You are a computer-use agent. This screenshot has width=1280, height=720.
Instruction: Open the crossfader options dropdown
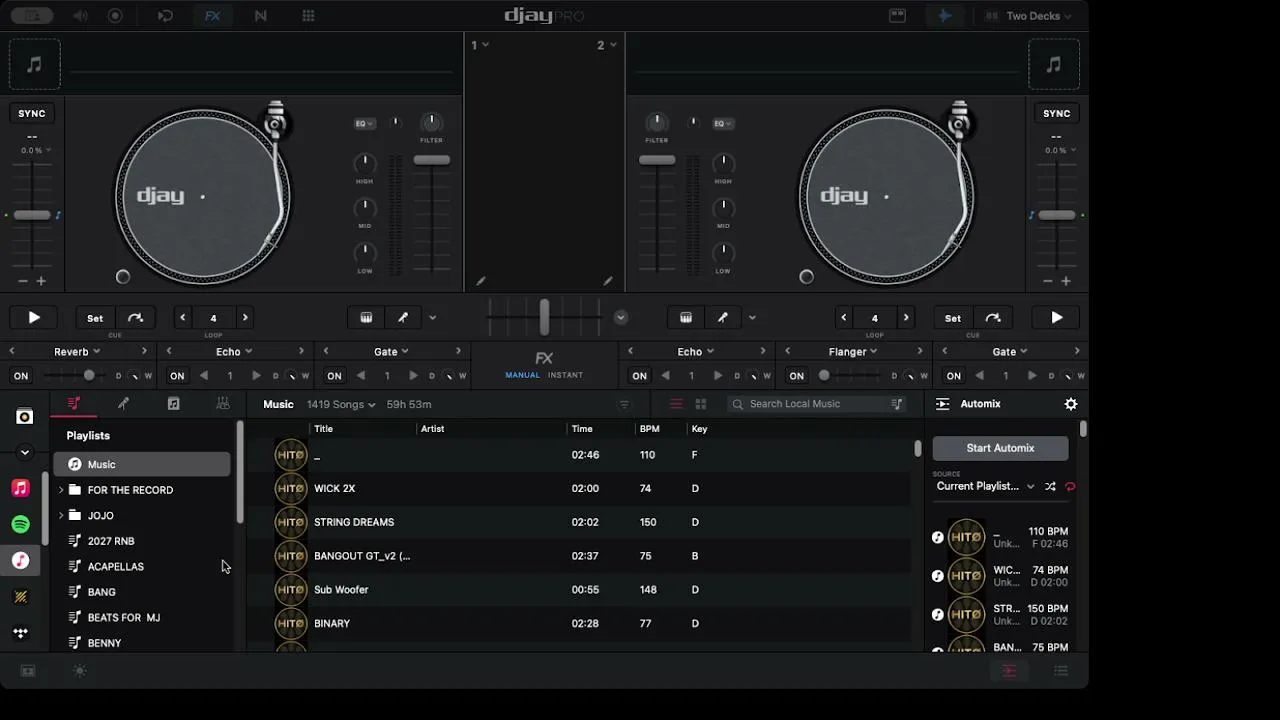(x=621, y=318)
